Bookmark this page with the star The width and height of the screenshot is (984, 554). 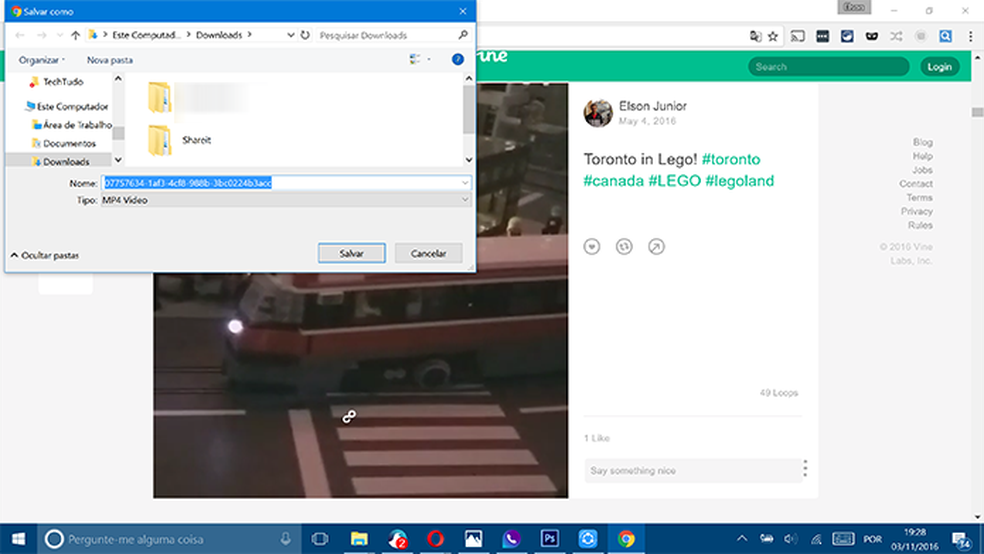(773, 36)
